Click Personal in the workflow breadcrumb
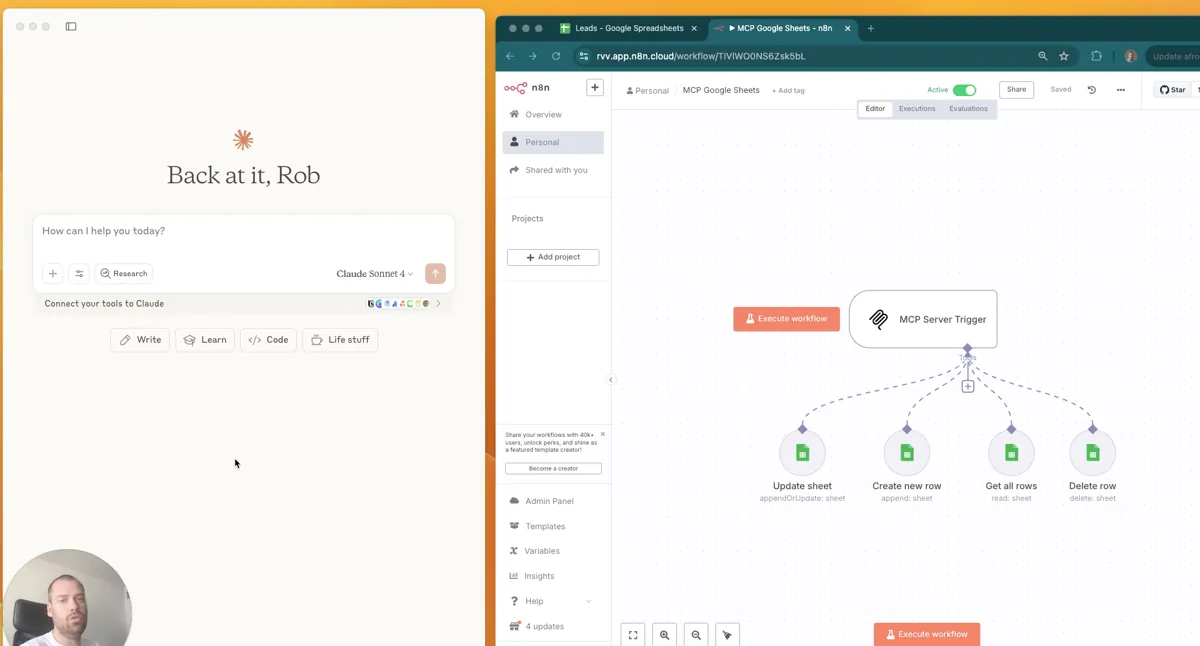The width and height of the screenshot is (1200, 646). (648, 90)
